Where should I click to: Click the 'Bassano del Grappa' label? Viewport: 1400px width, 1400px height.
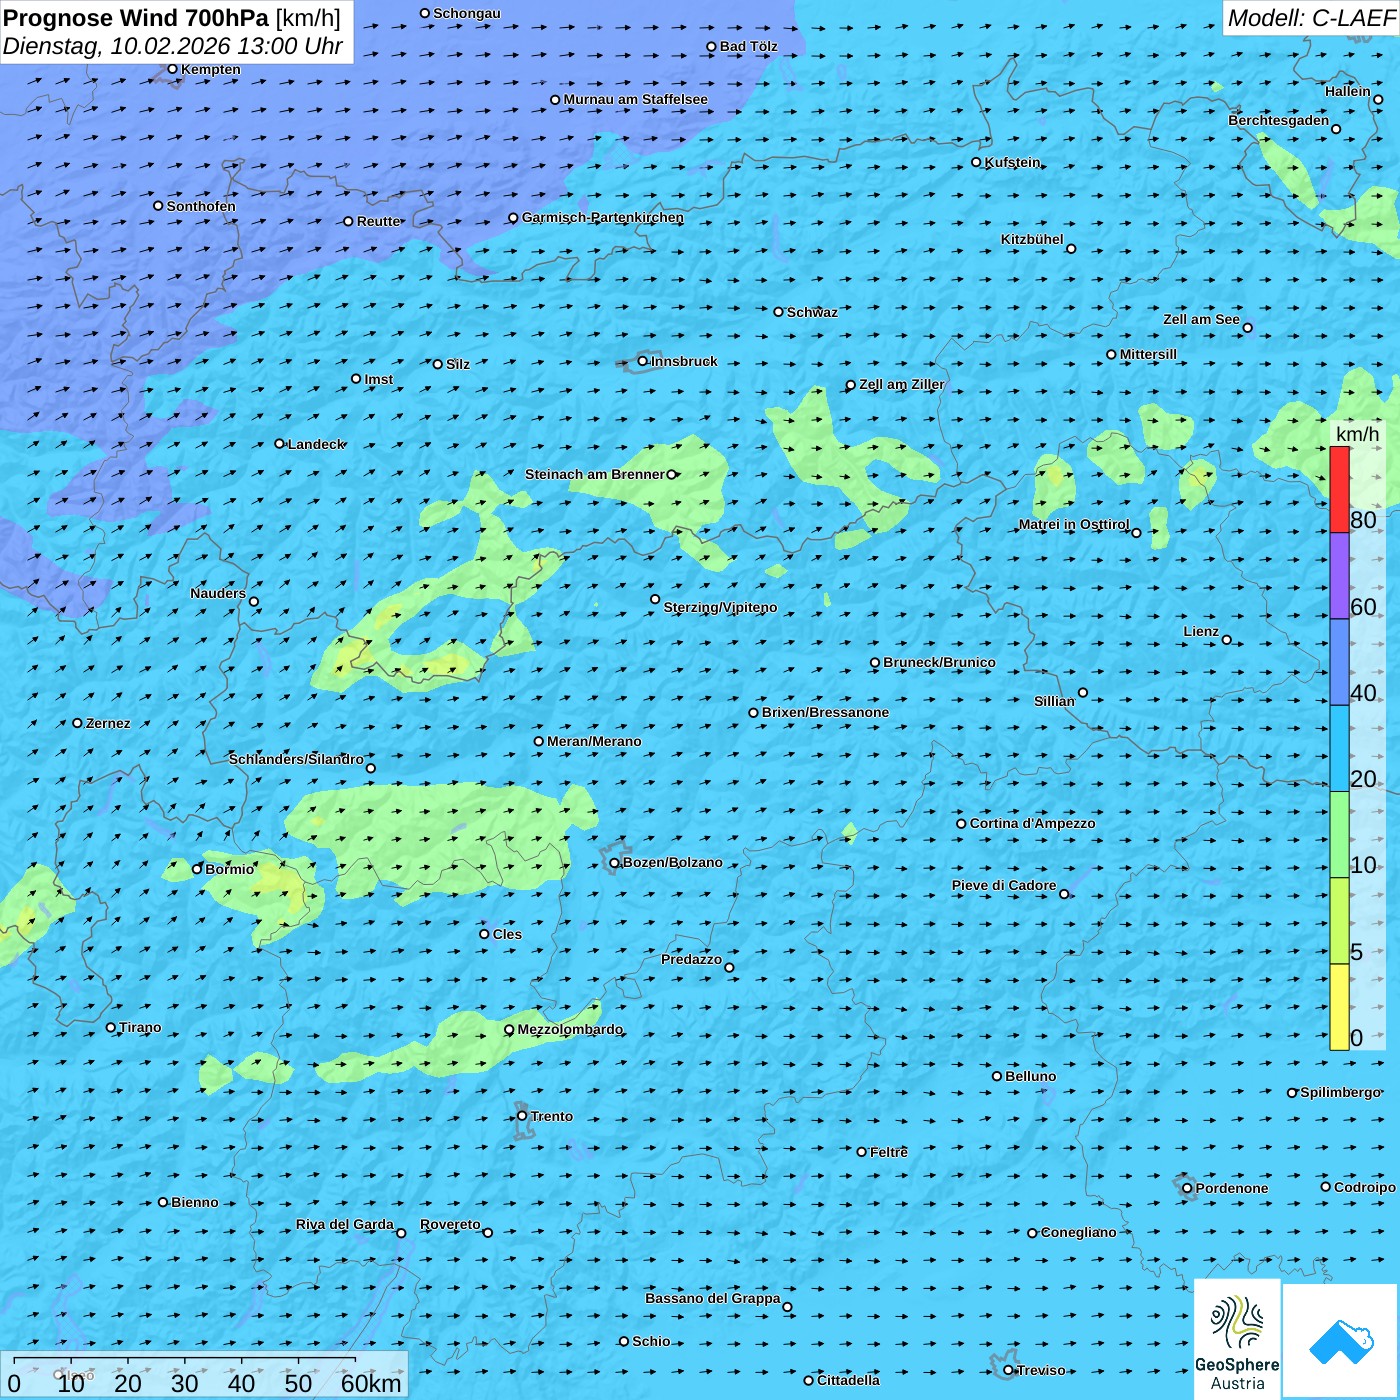712,1298
